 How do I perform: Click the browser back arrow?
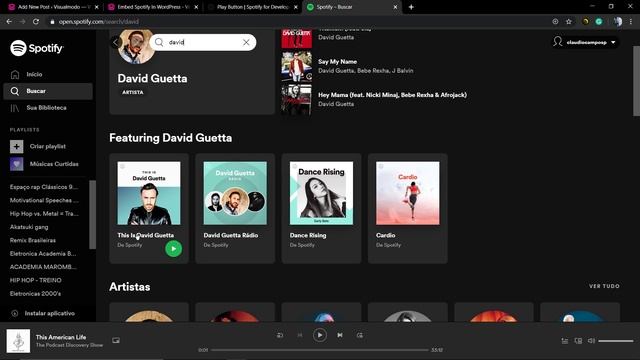tap(9, 21)
